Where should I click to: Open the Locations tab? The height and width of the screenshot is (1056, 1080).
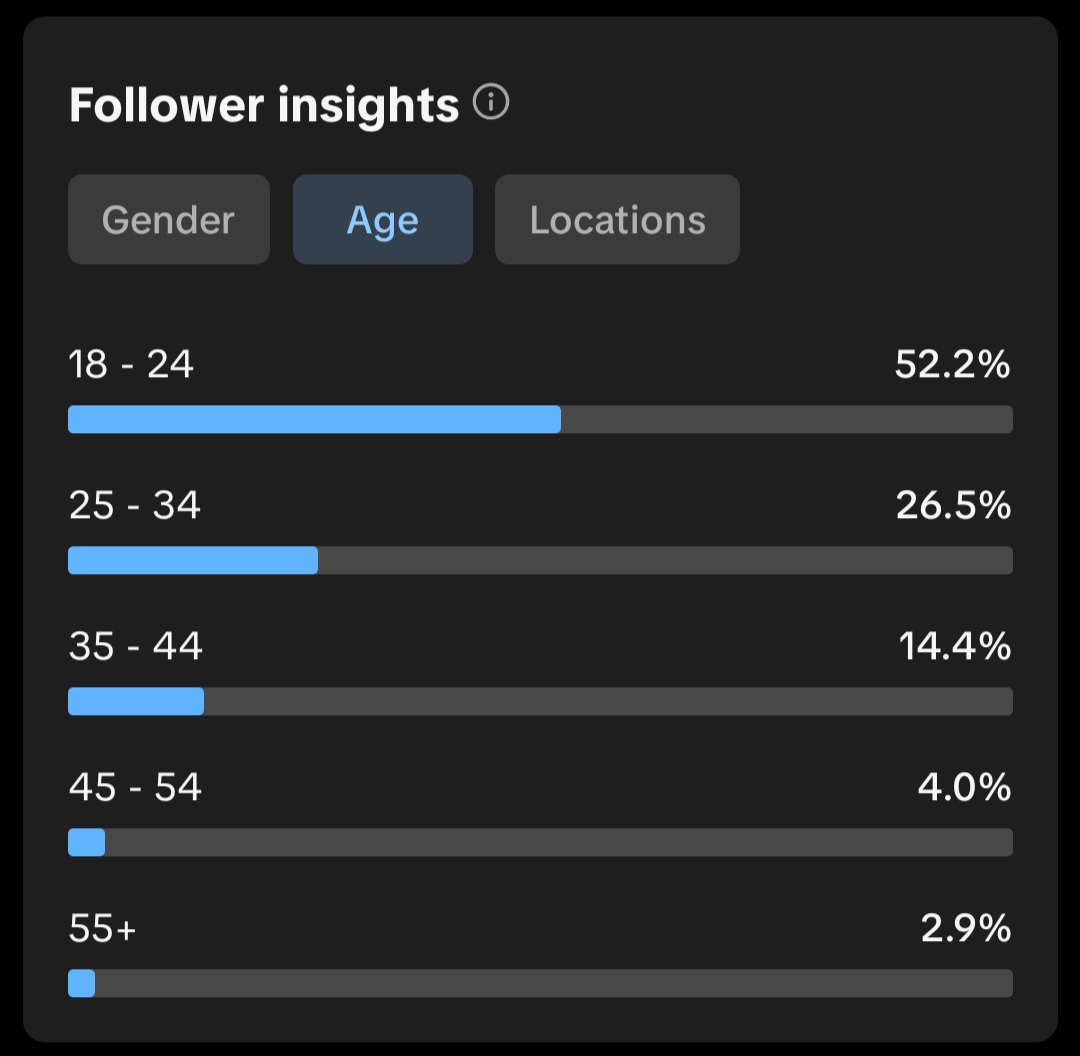(617, 220)
